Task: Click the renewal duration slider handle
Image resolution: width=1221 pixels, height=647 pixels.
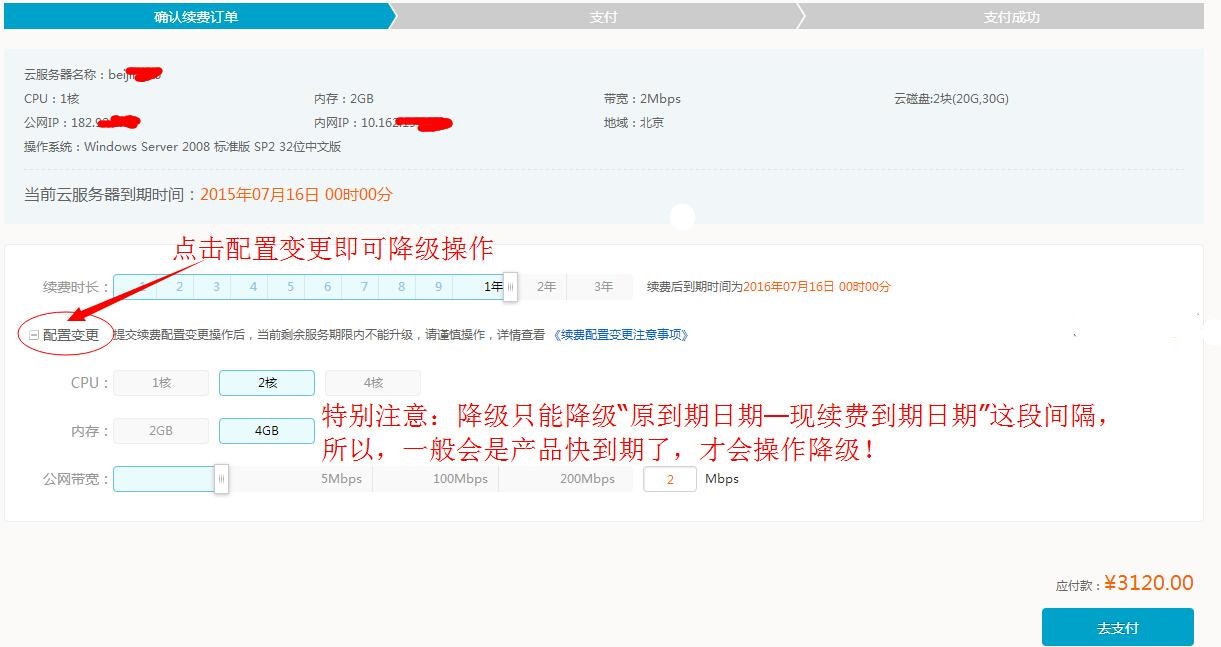Action: coord(510,287)
